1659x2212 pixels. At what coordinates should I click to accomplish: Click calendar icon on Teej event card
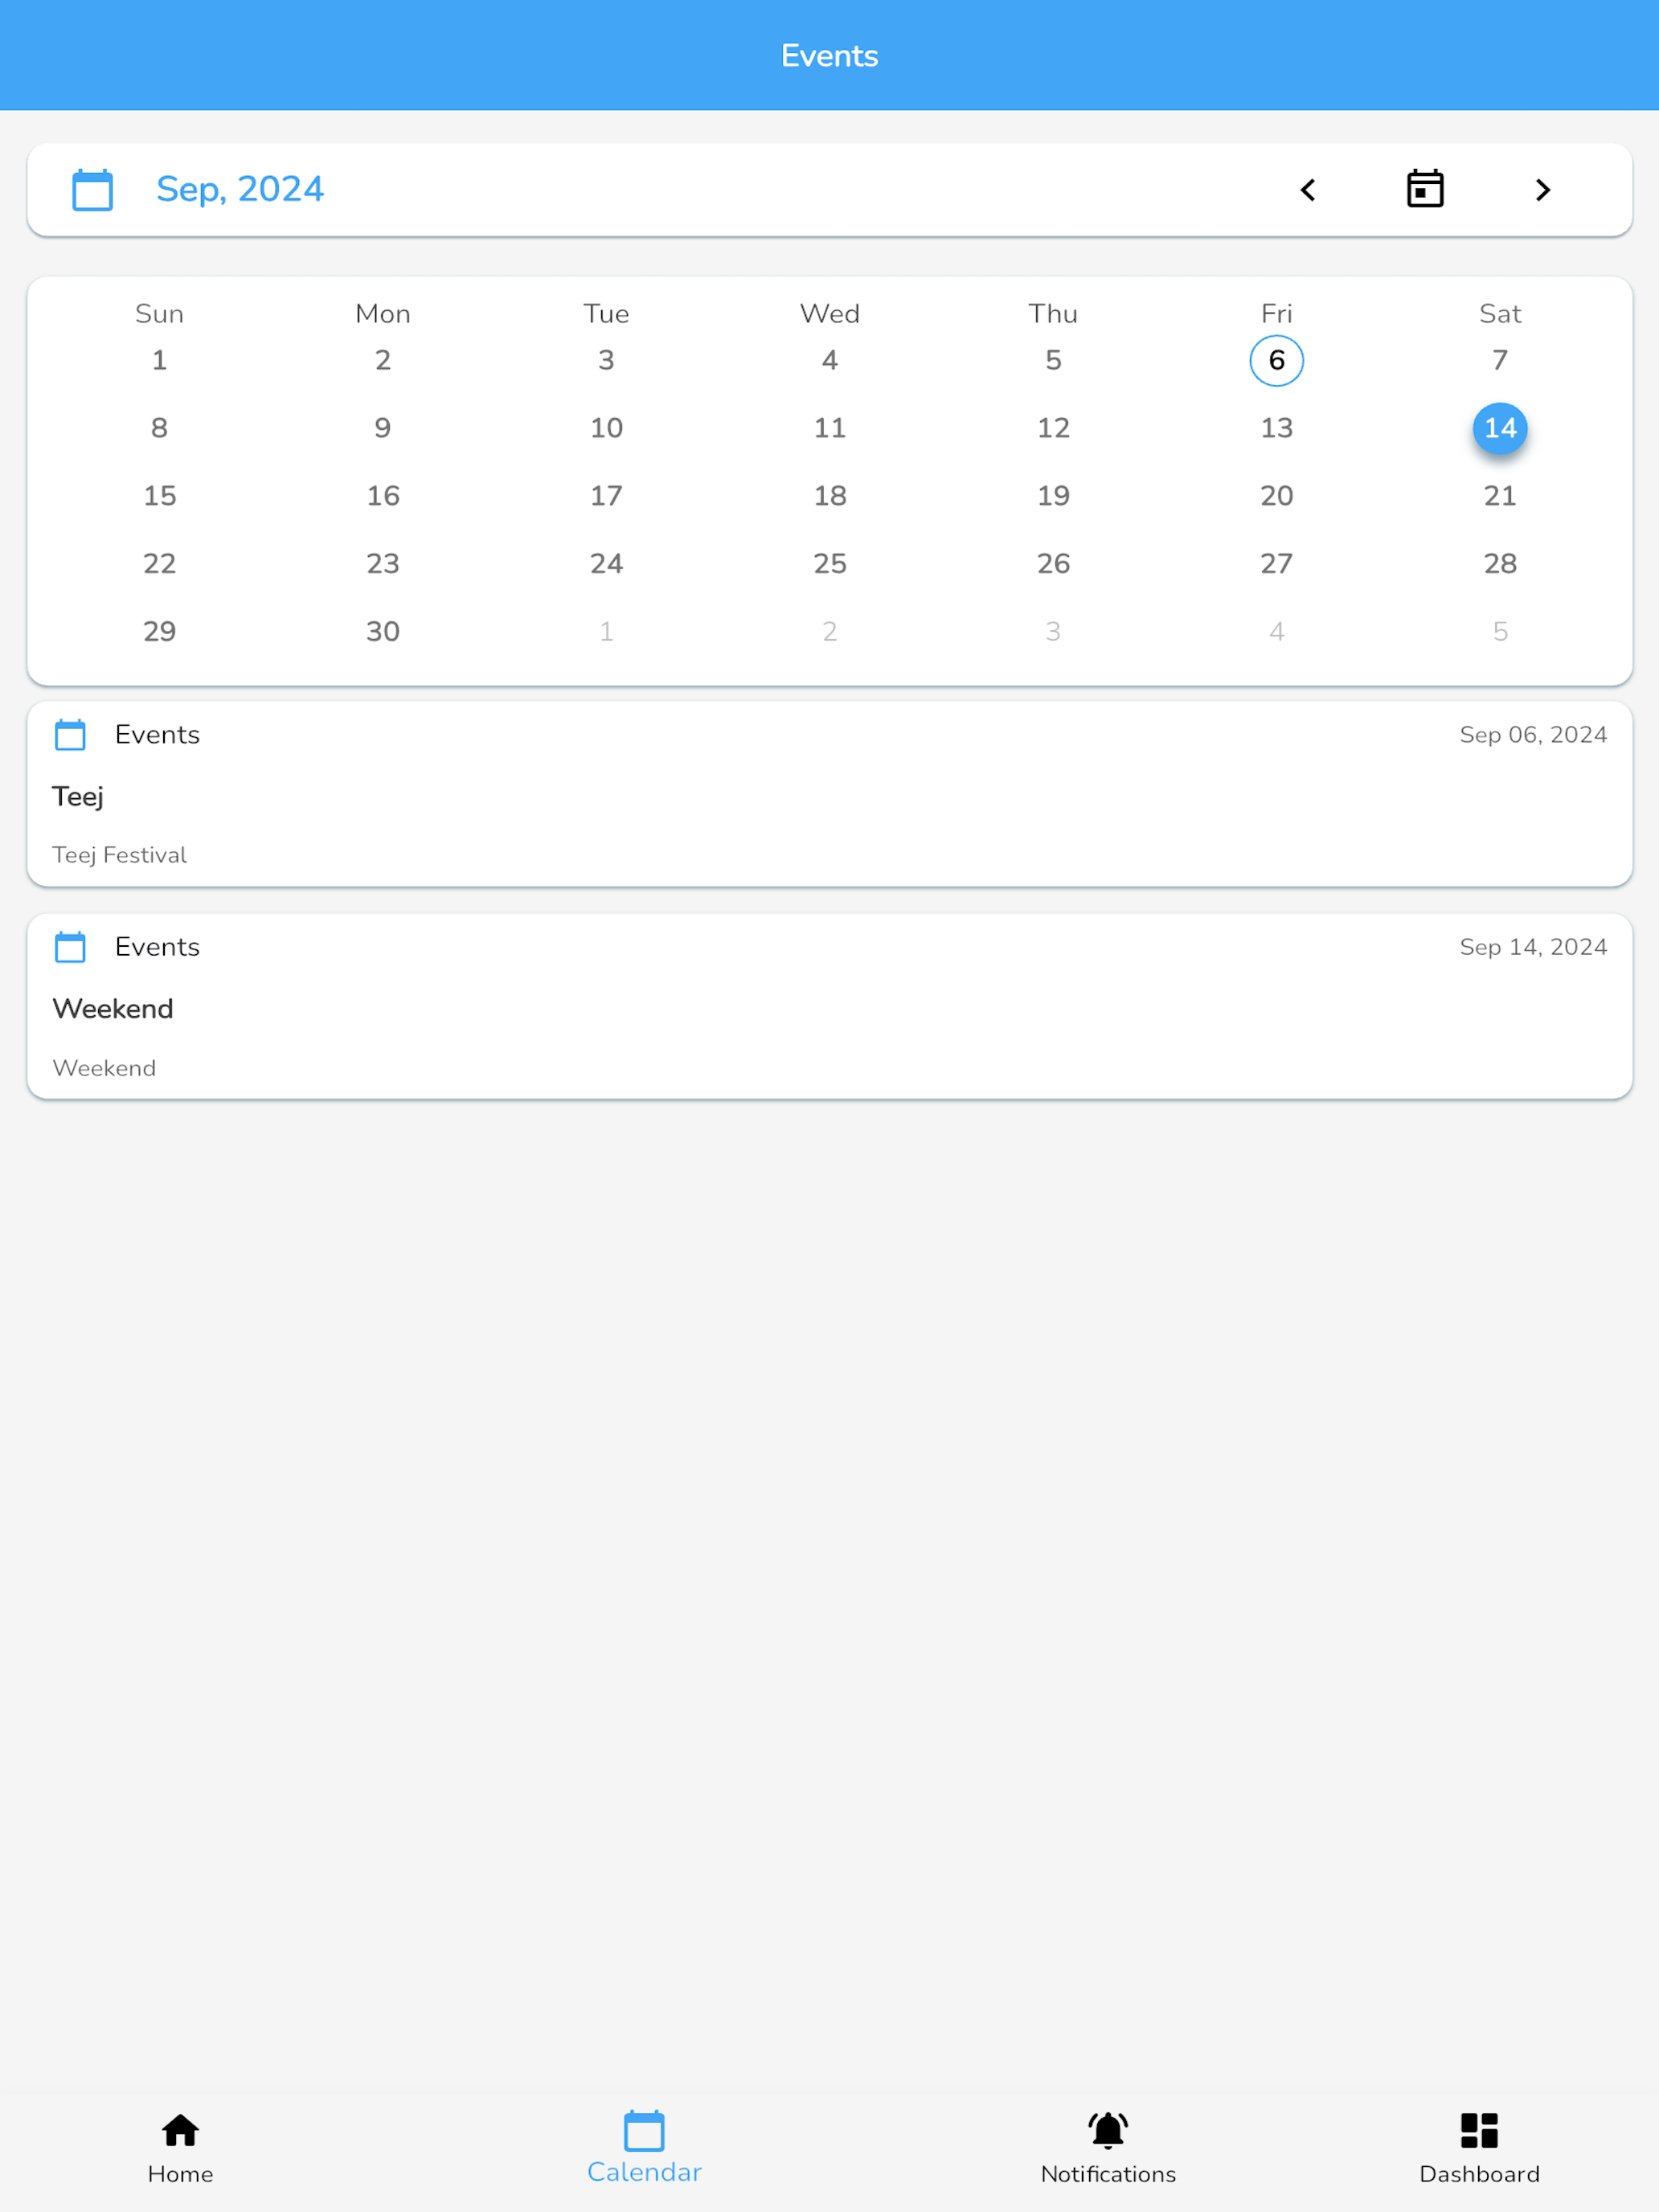70,735
